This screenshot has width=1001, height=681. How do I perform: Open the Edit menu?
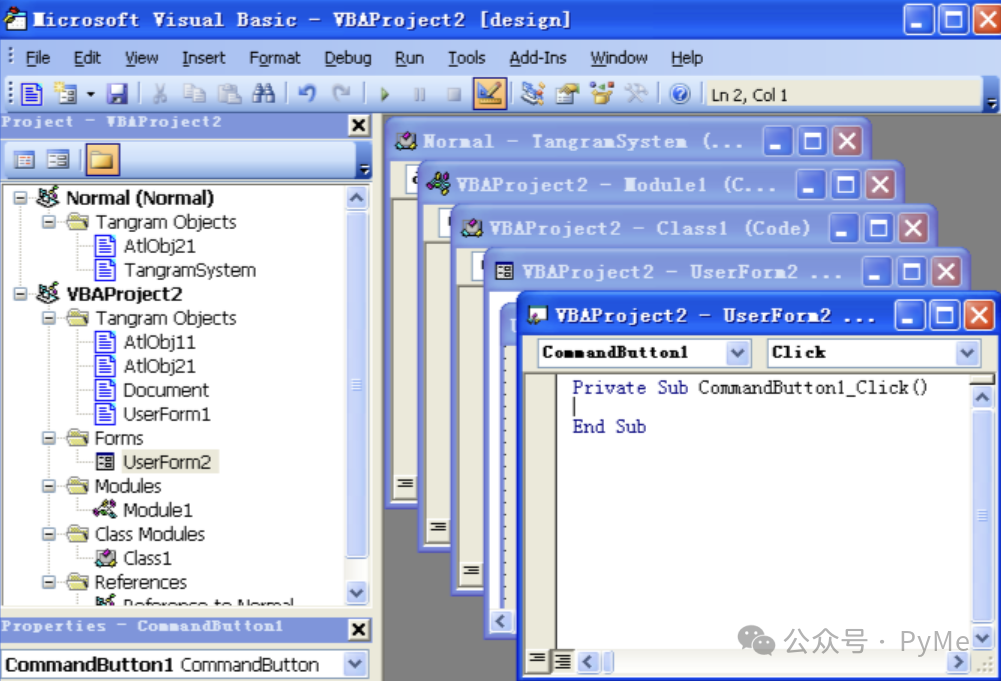coord(87,58)
